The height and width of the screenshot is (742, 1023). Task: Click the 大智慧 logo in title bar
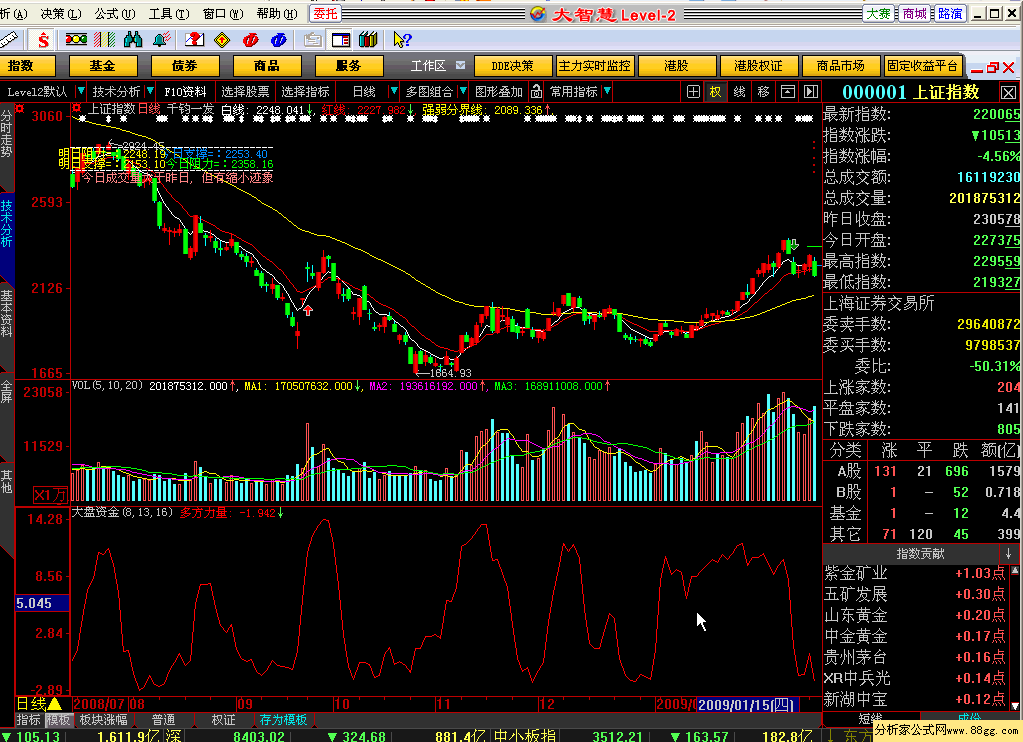point(538,14)
